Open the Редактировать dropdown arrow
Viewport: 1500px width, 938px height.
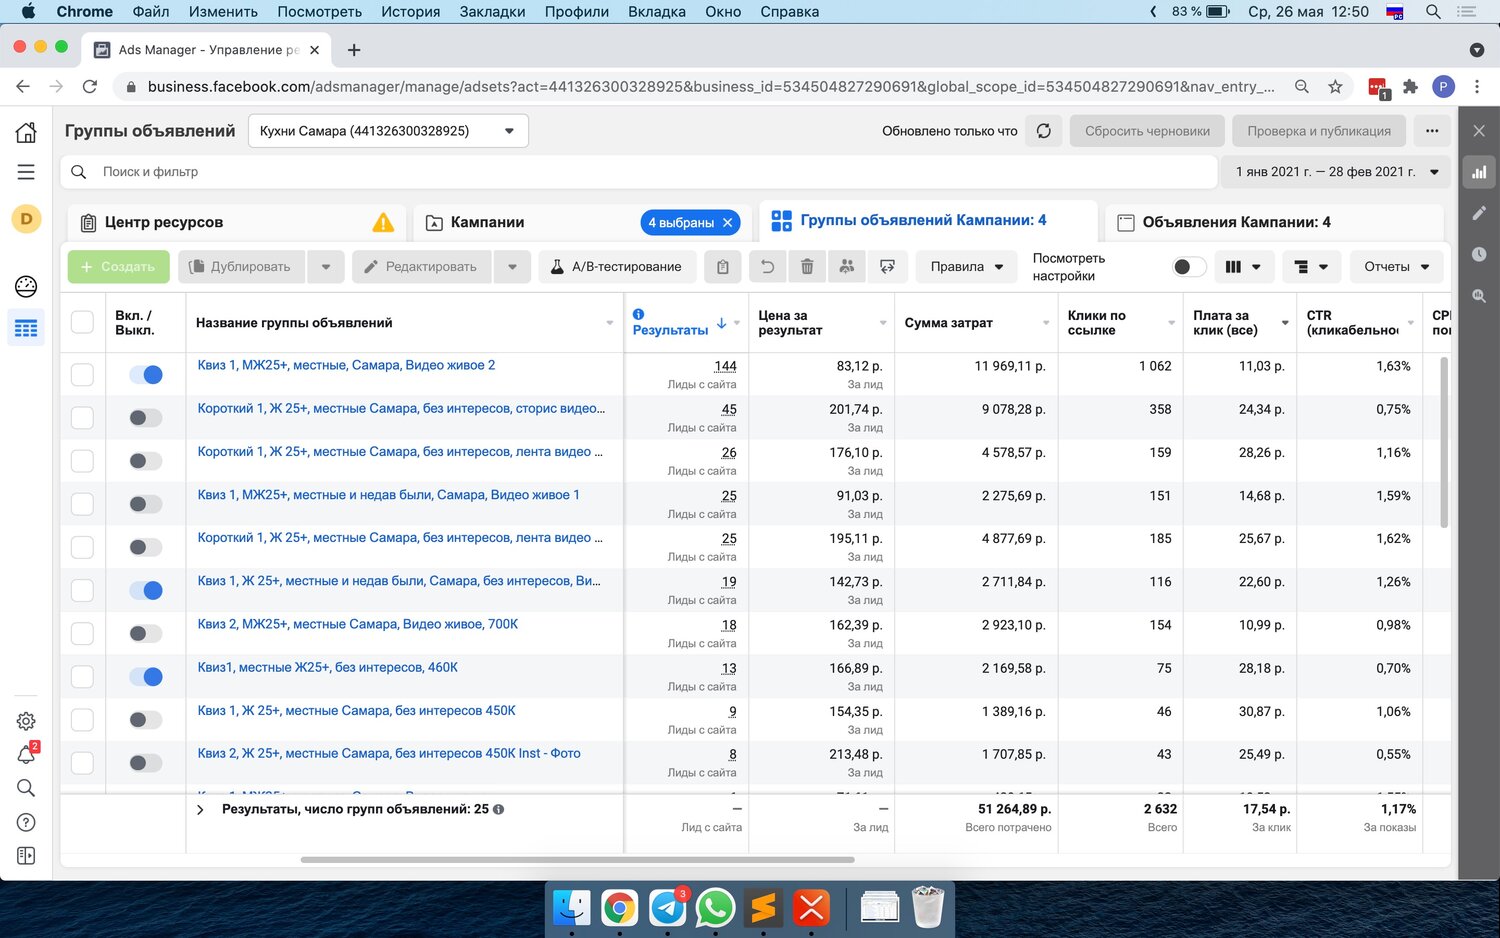coord(512,267)
